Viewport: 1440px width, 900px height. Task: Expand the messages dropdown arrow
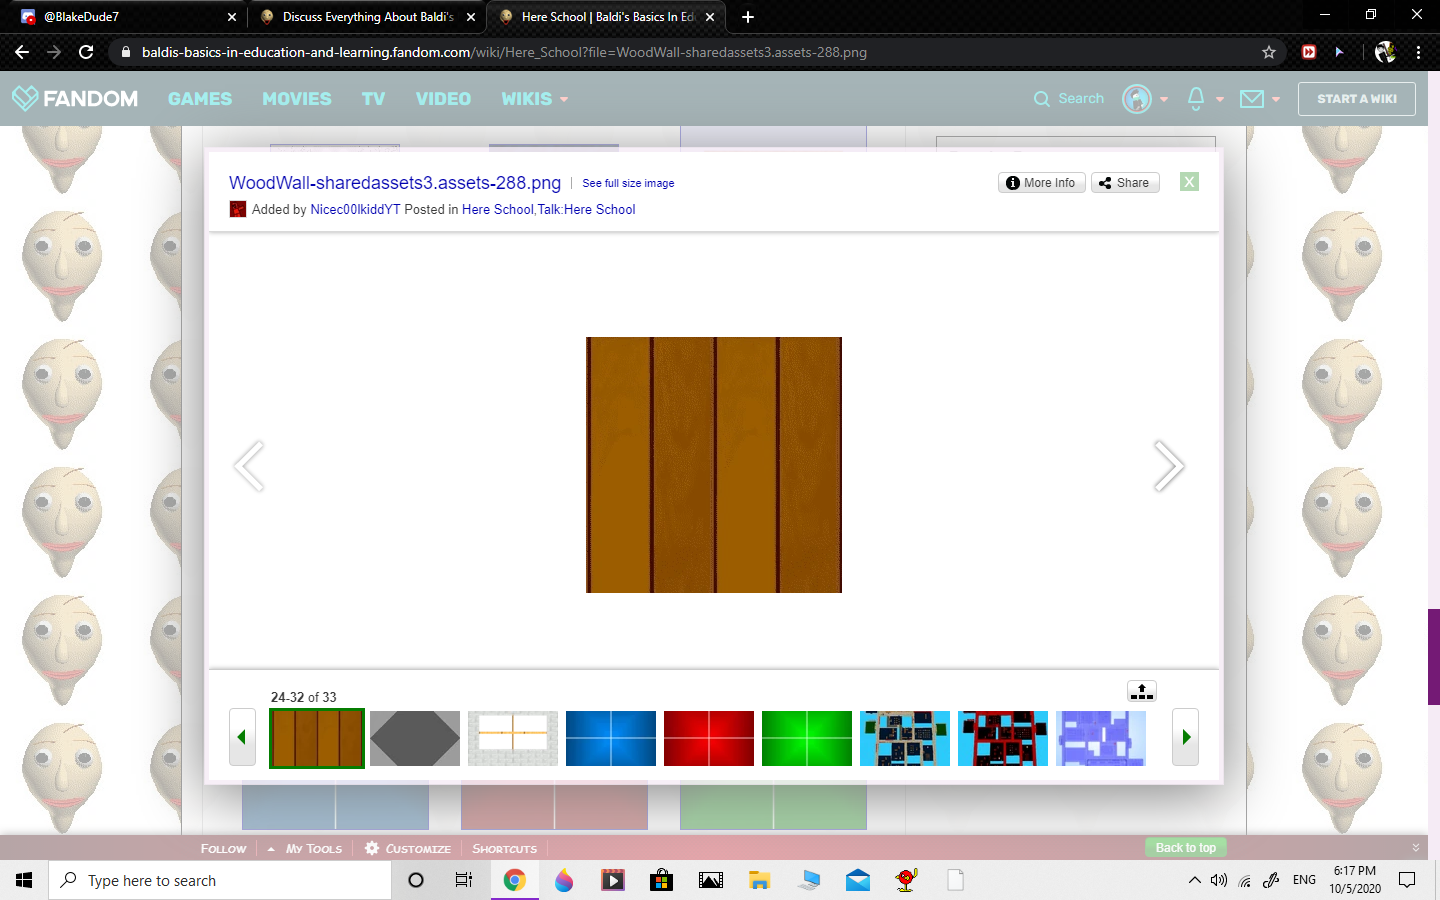tap(1276, 100)
